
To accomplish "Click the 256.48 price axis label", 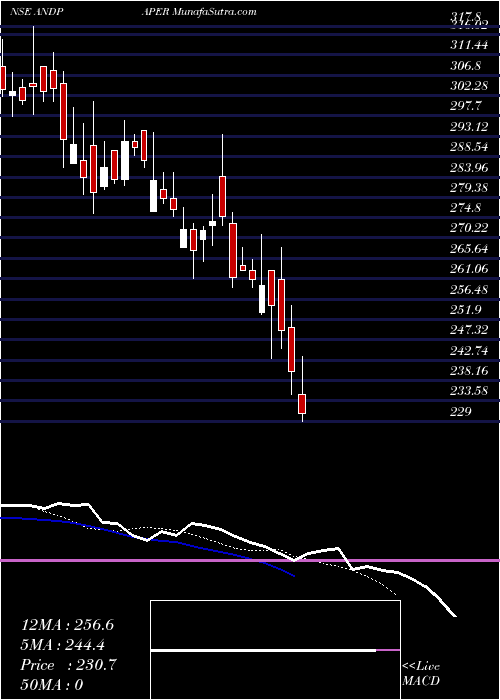I will pyautogui.click(x=469, y=290).
